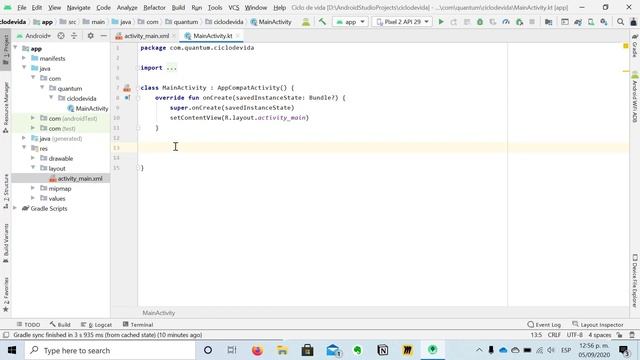
Task: Open the Favorites side panel
Action: click(6, 295)
